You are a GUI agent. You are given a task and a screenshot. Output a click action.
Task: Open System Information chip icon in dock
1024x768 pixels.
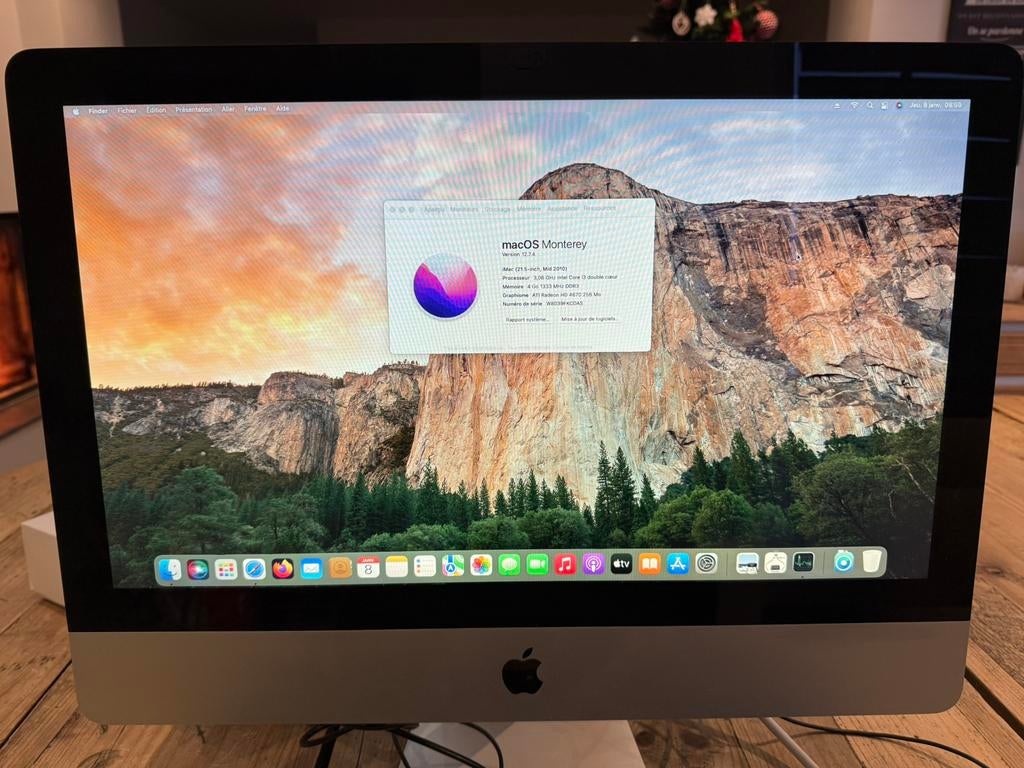click(x=775, y=562)
